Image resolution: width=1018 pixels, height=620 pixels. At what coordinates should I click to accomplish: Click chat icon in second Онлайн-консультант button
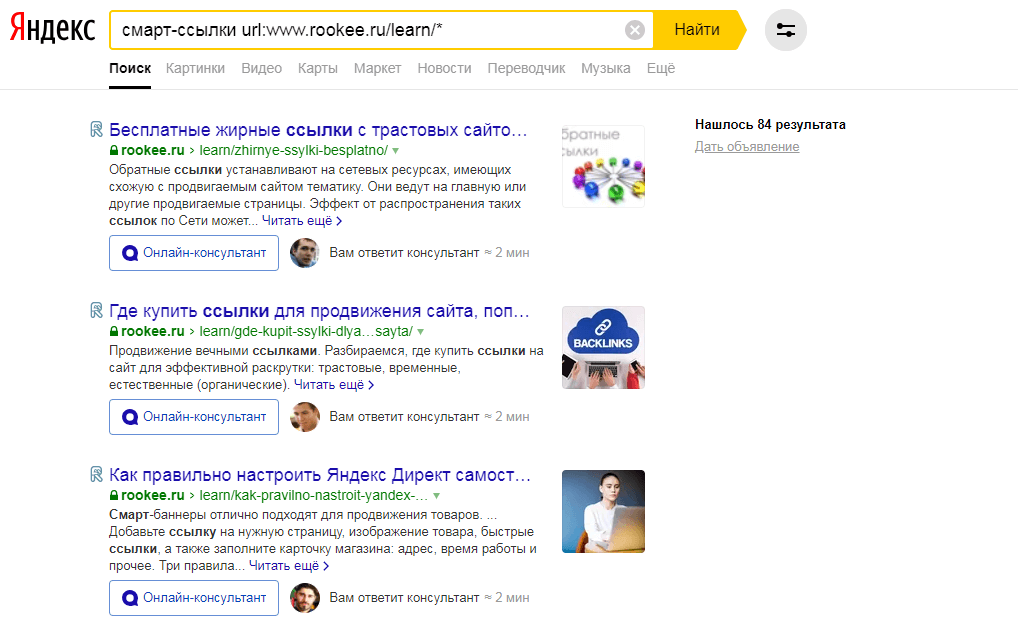coord(130,417)
